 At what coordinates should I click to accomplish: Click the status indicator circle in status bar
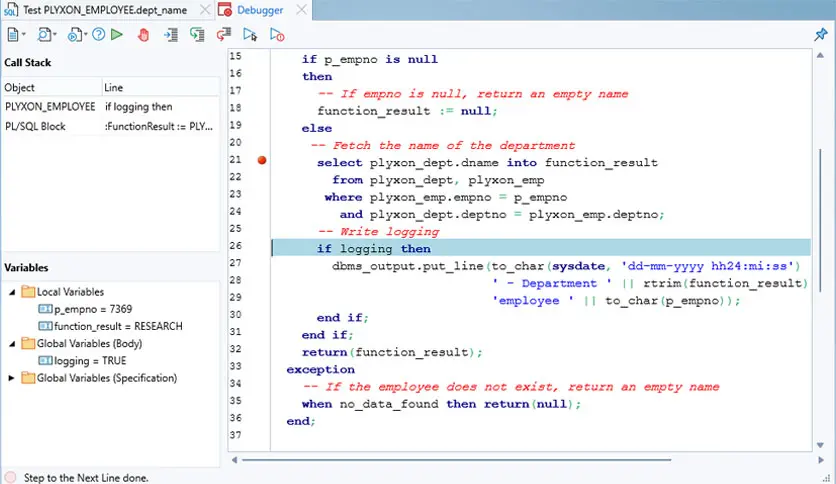point(11,477)
